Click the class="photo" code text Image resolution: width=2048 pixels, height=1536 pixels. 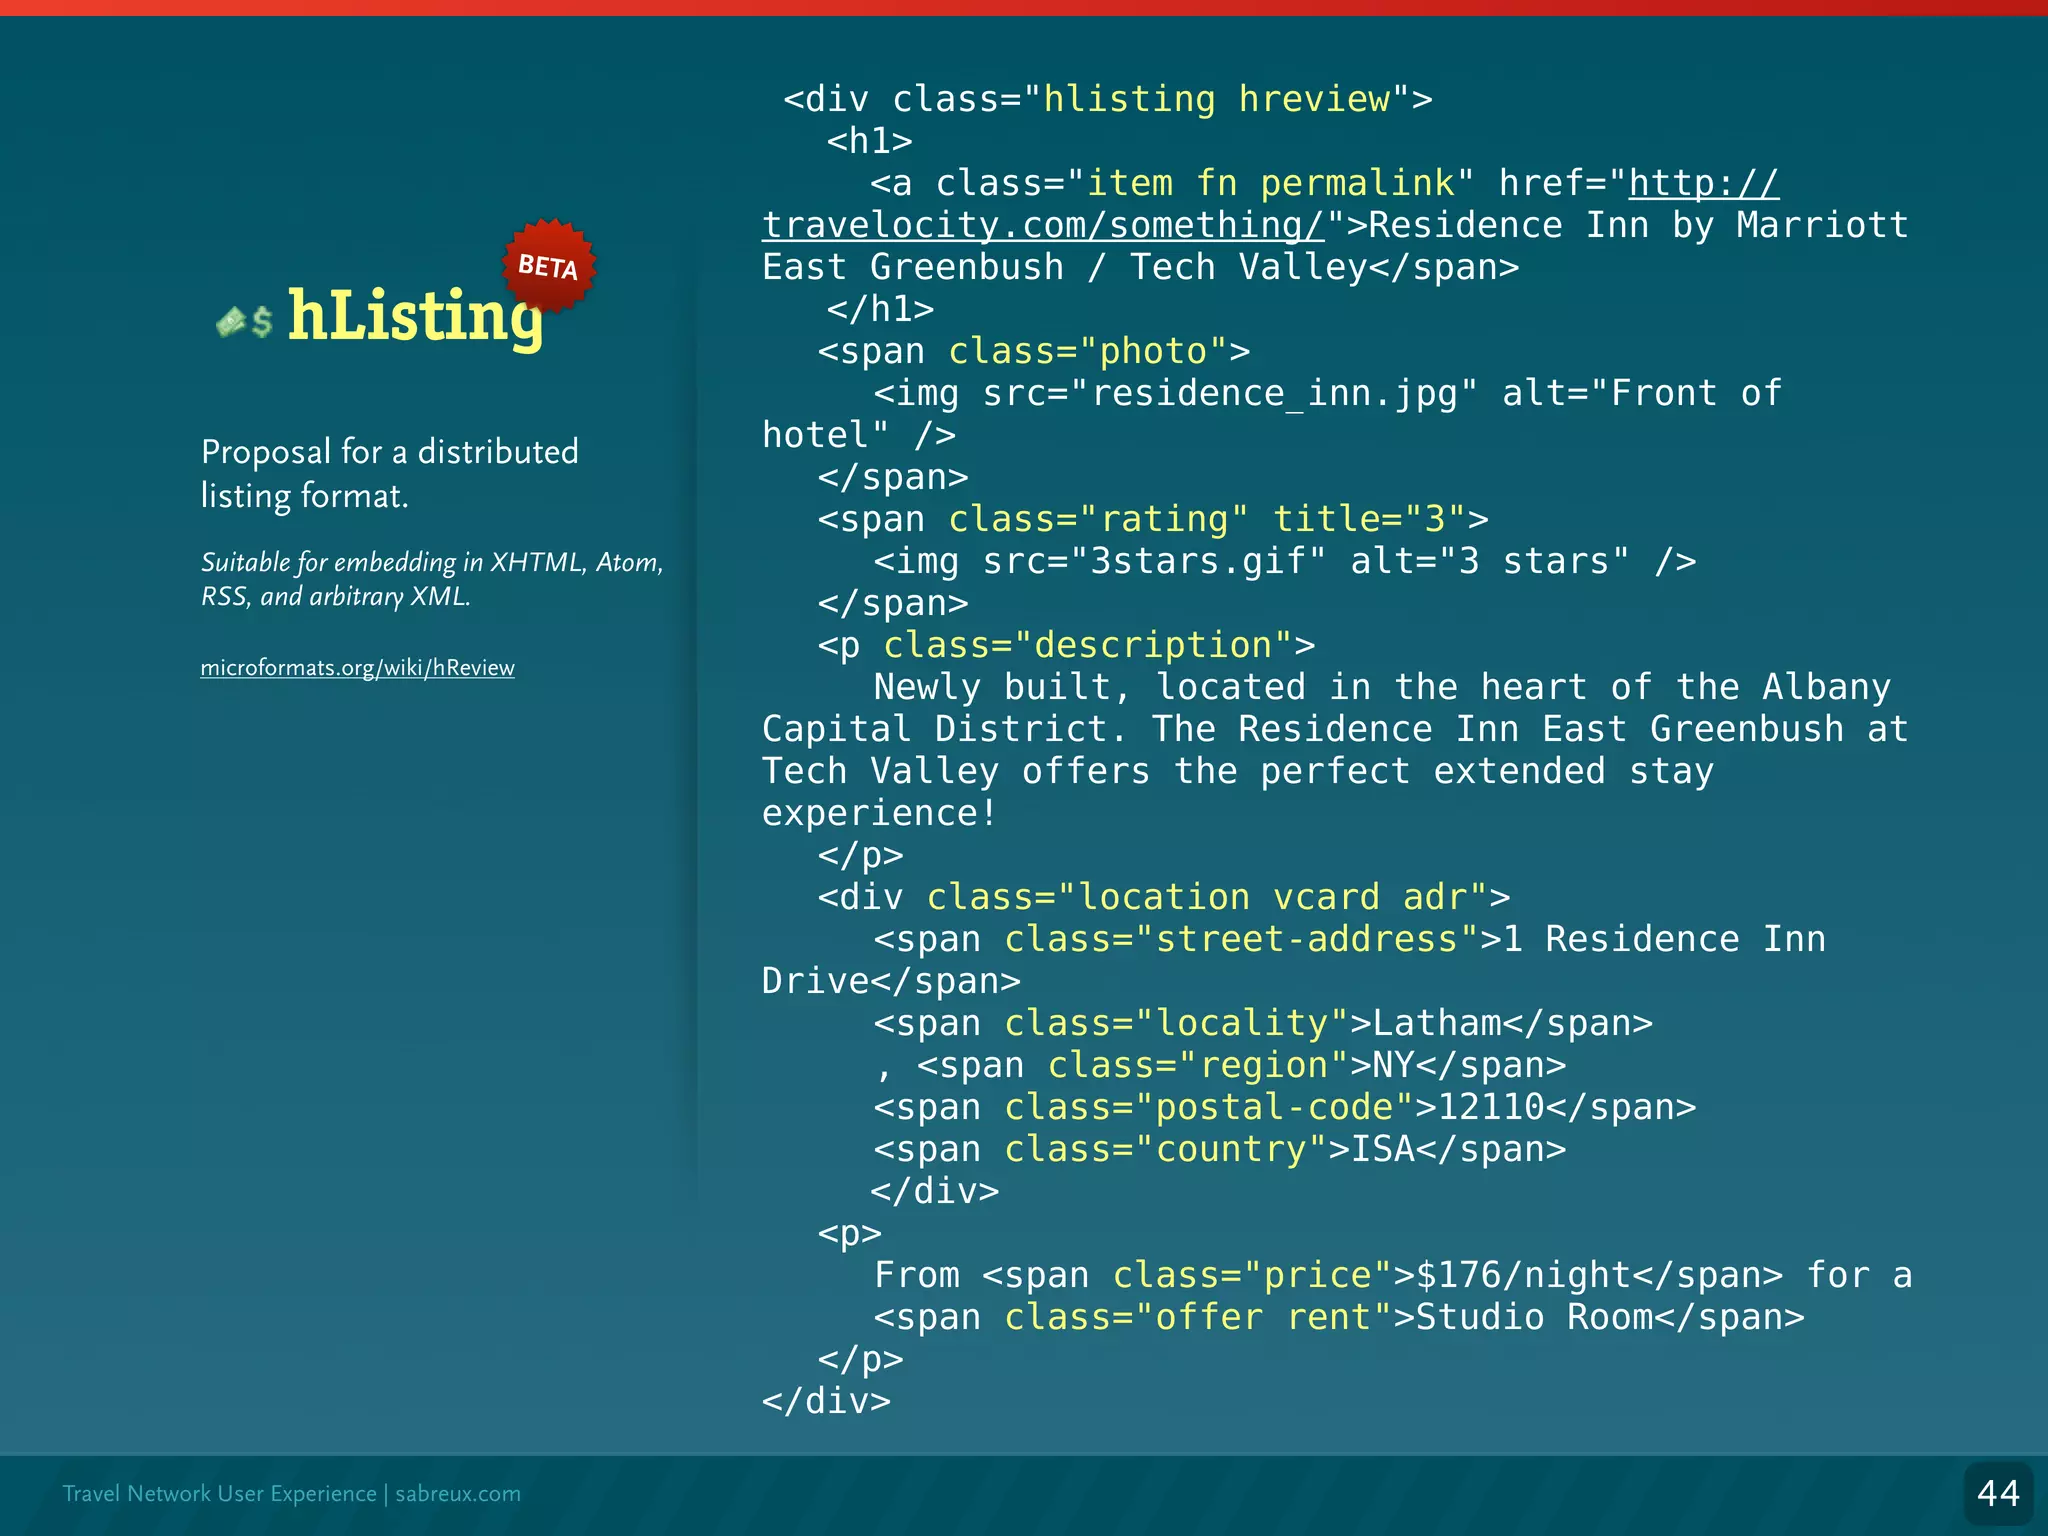(1088, 351)
